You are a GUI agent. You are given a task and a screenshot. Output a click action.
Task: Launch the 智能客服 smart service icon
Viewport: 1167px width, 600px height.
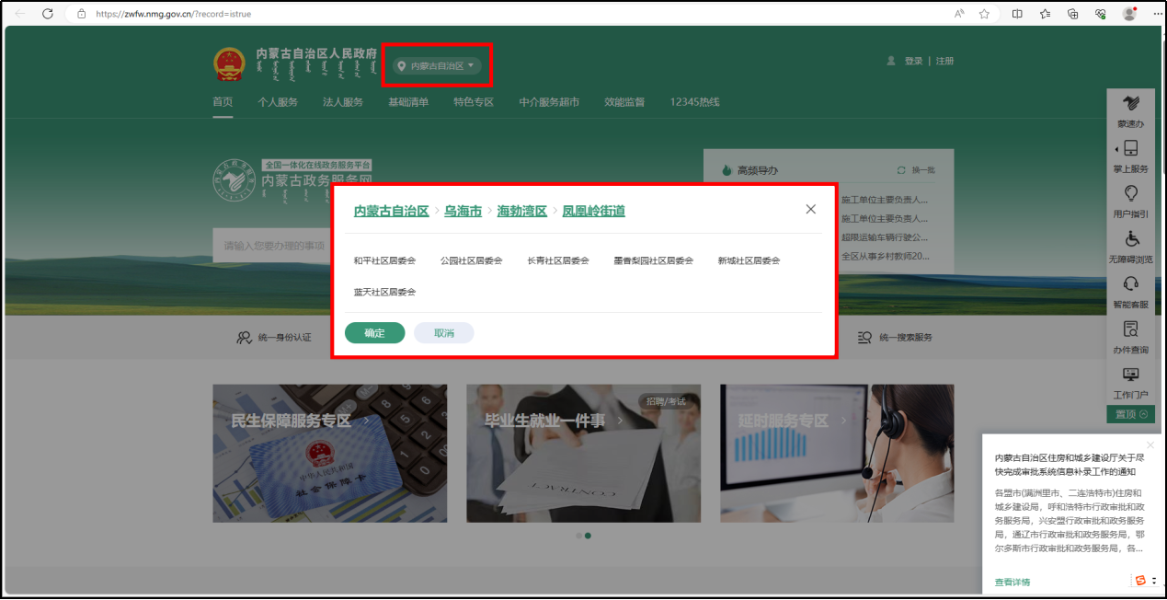click(x=1131, y=291)
